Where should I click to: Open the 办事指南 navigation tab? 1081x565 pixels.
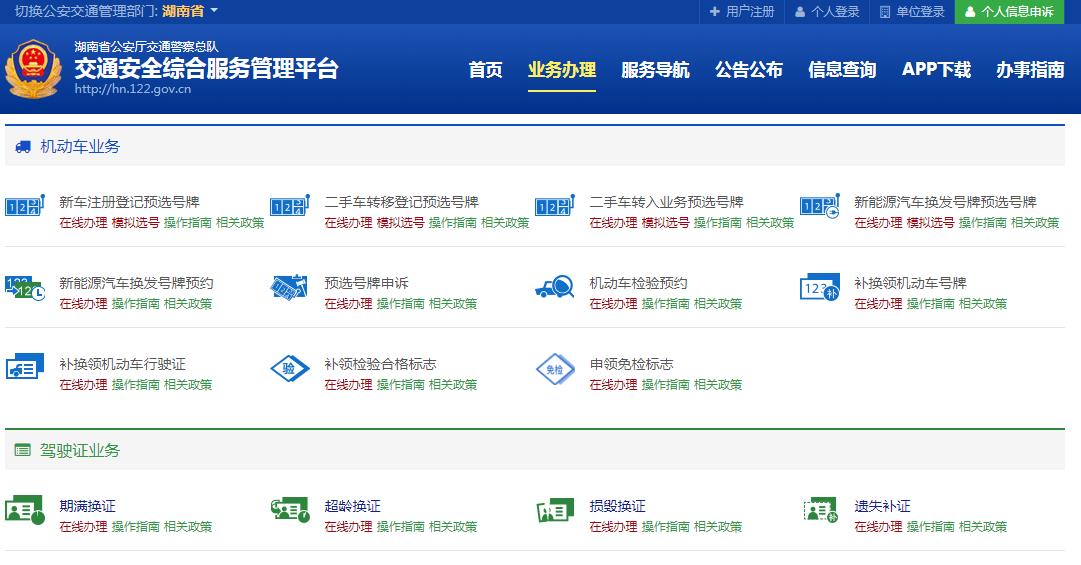point(1030,70)
